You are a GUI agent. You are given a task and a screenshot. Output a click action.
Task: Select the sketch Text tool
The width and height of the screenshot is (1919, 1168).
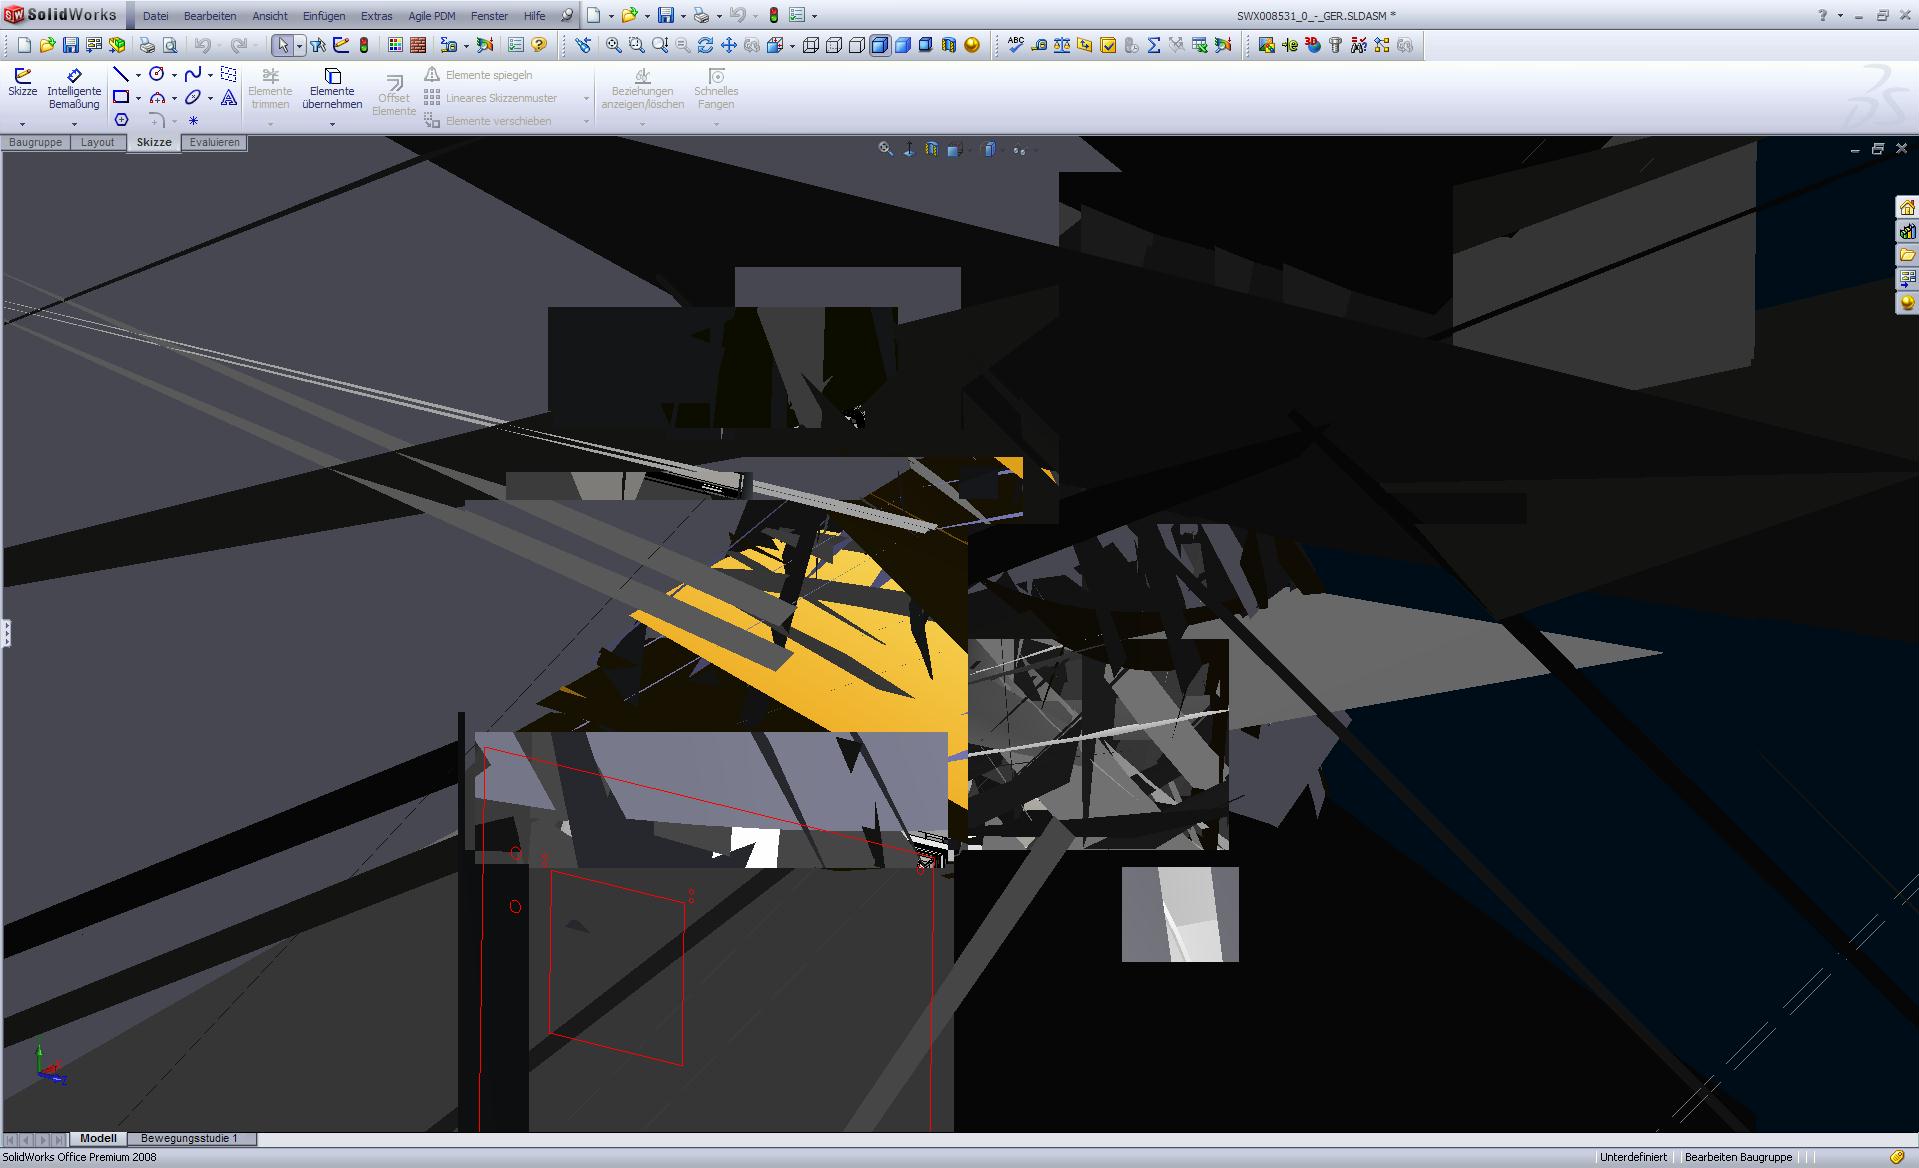pos(229,97)
